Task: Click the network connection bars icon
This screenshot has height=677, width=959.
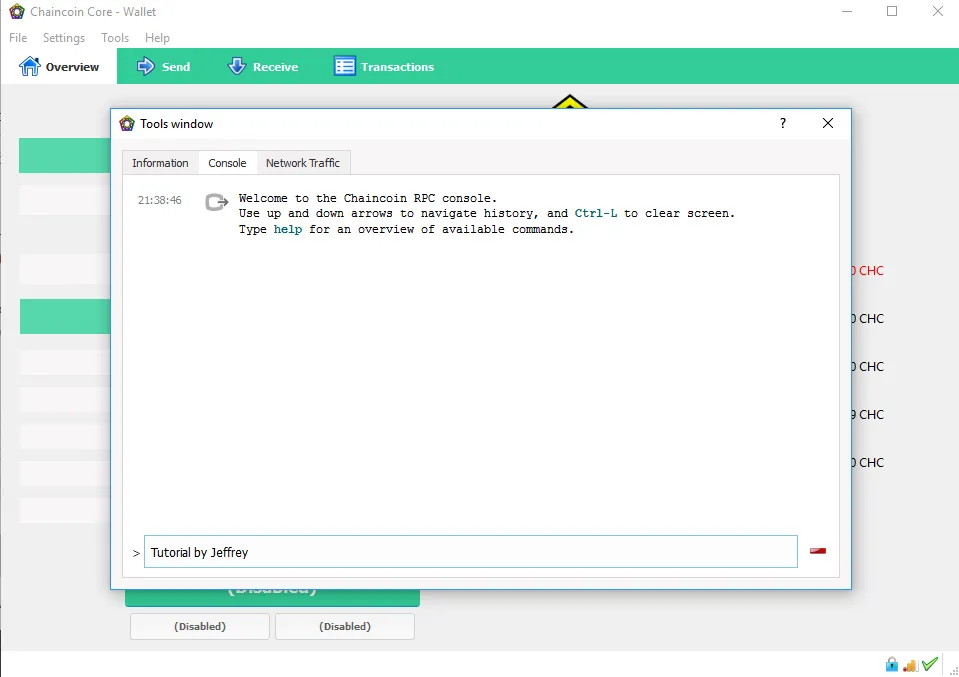Action: point(910,665)
